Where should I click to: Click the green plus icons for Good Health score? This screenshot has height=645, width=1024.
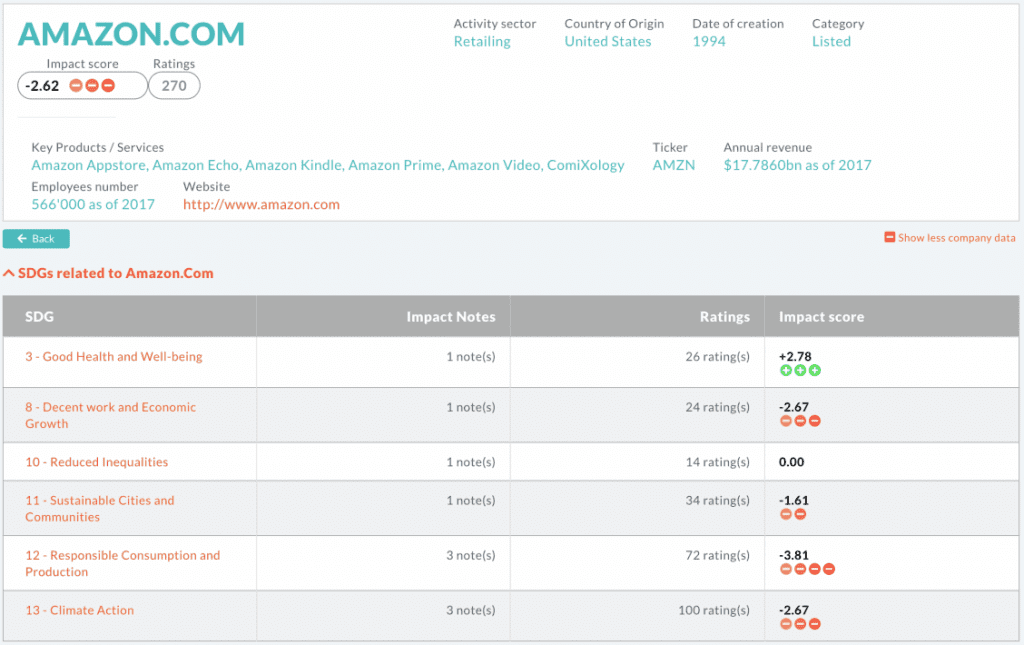[x=800, y=371]
